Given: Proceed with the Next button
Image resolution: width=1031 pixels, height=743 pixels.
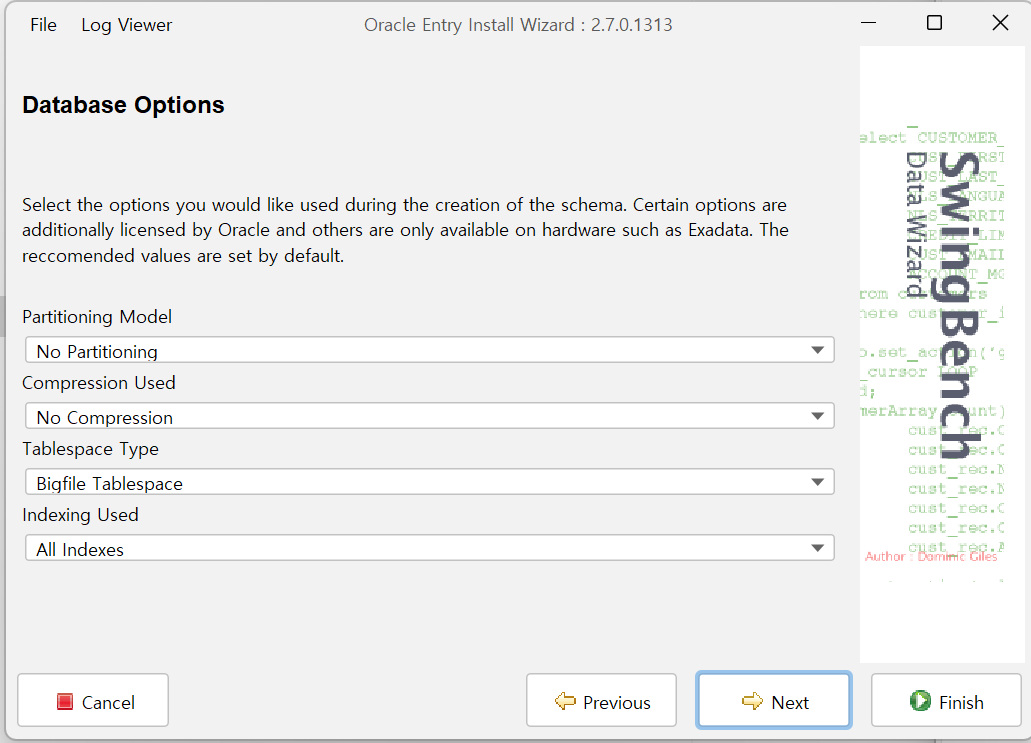Looking at the screenshot, I should point(774,700).
